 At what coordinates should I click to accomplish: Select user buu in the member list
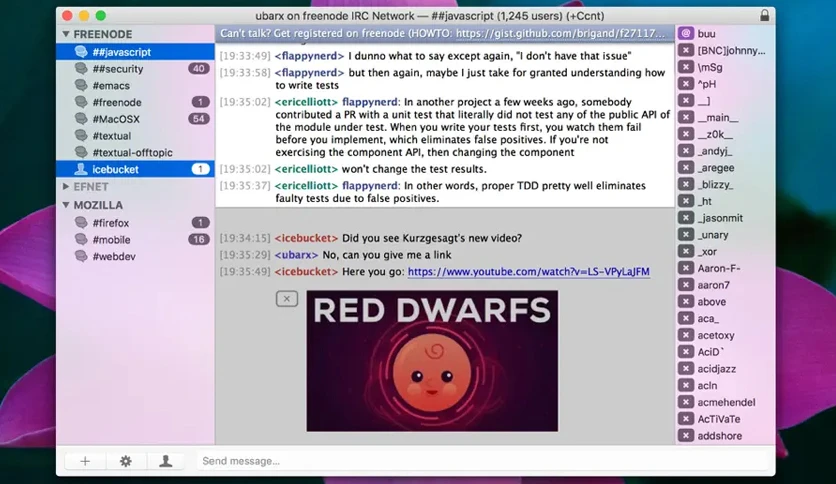tap(706, 34)
